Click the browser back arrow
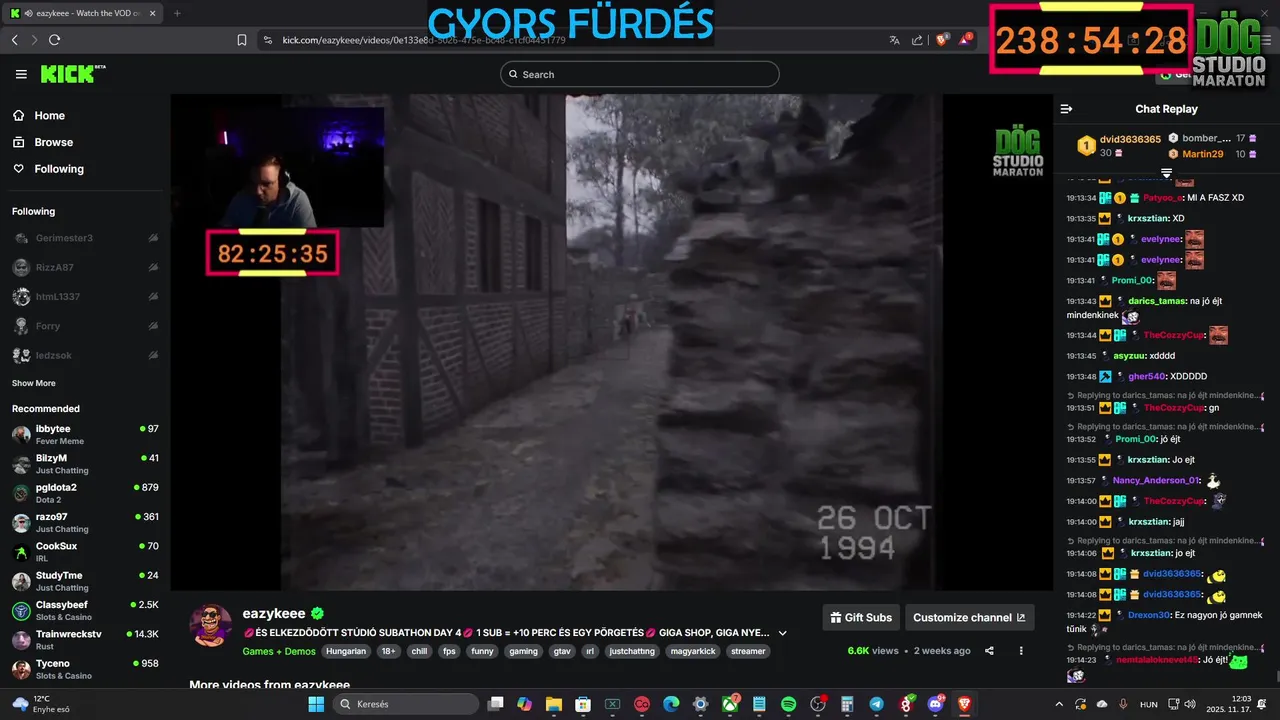The height and width of the screenshot is (720, 1280). (15, 40)
